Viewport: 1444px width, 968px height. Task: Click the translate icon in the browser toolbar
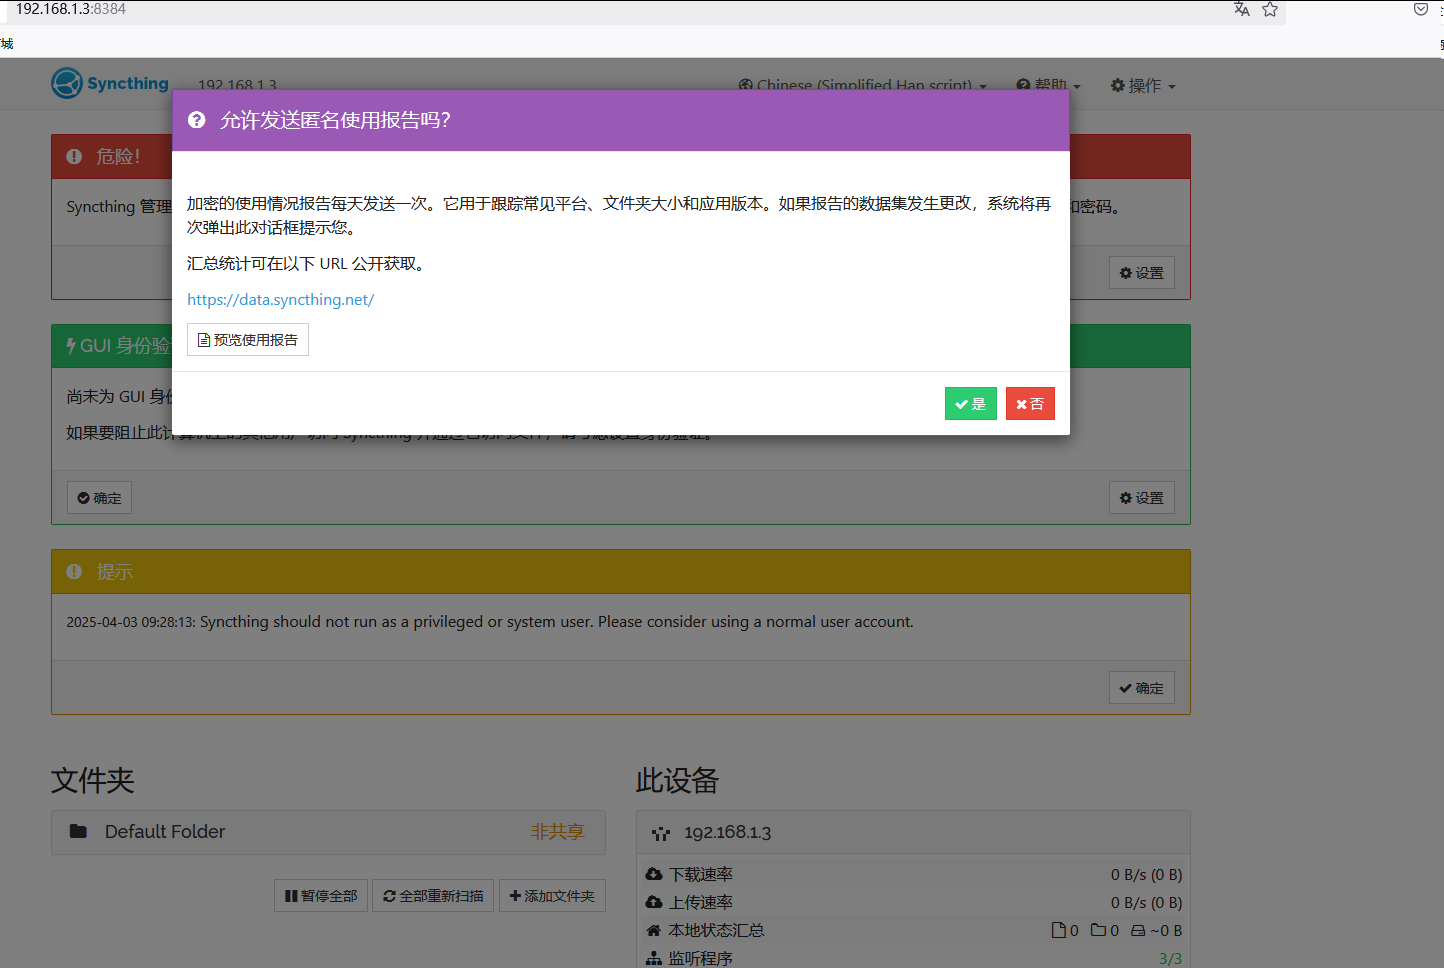(x=1242, y=9)
